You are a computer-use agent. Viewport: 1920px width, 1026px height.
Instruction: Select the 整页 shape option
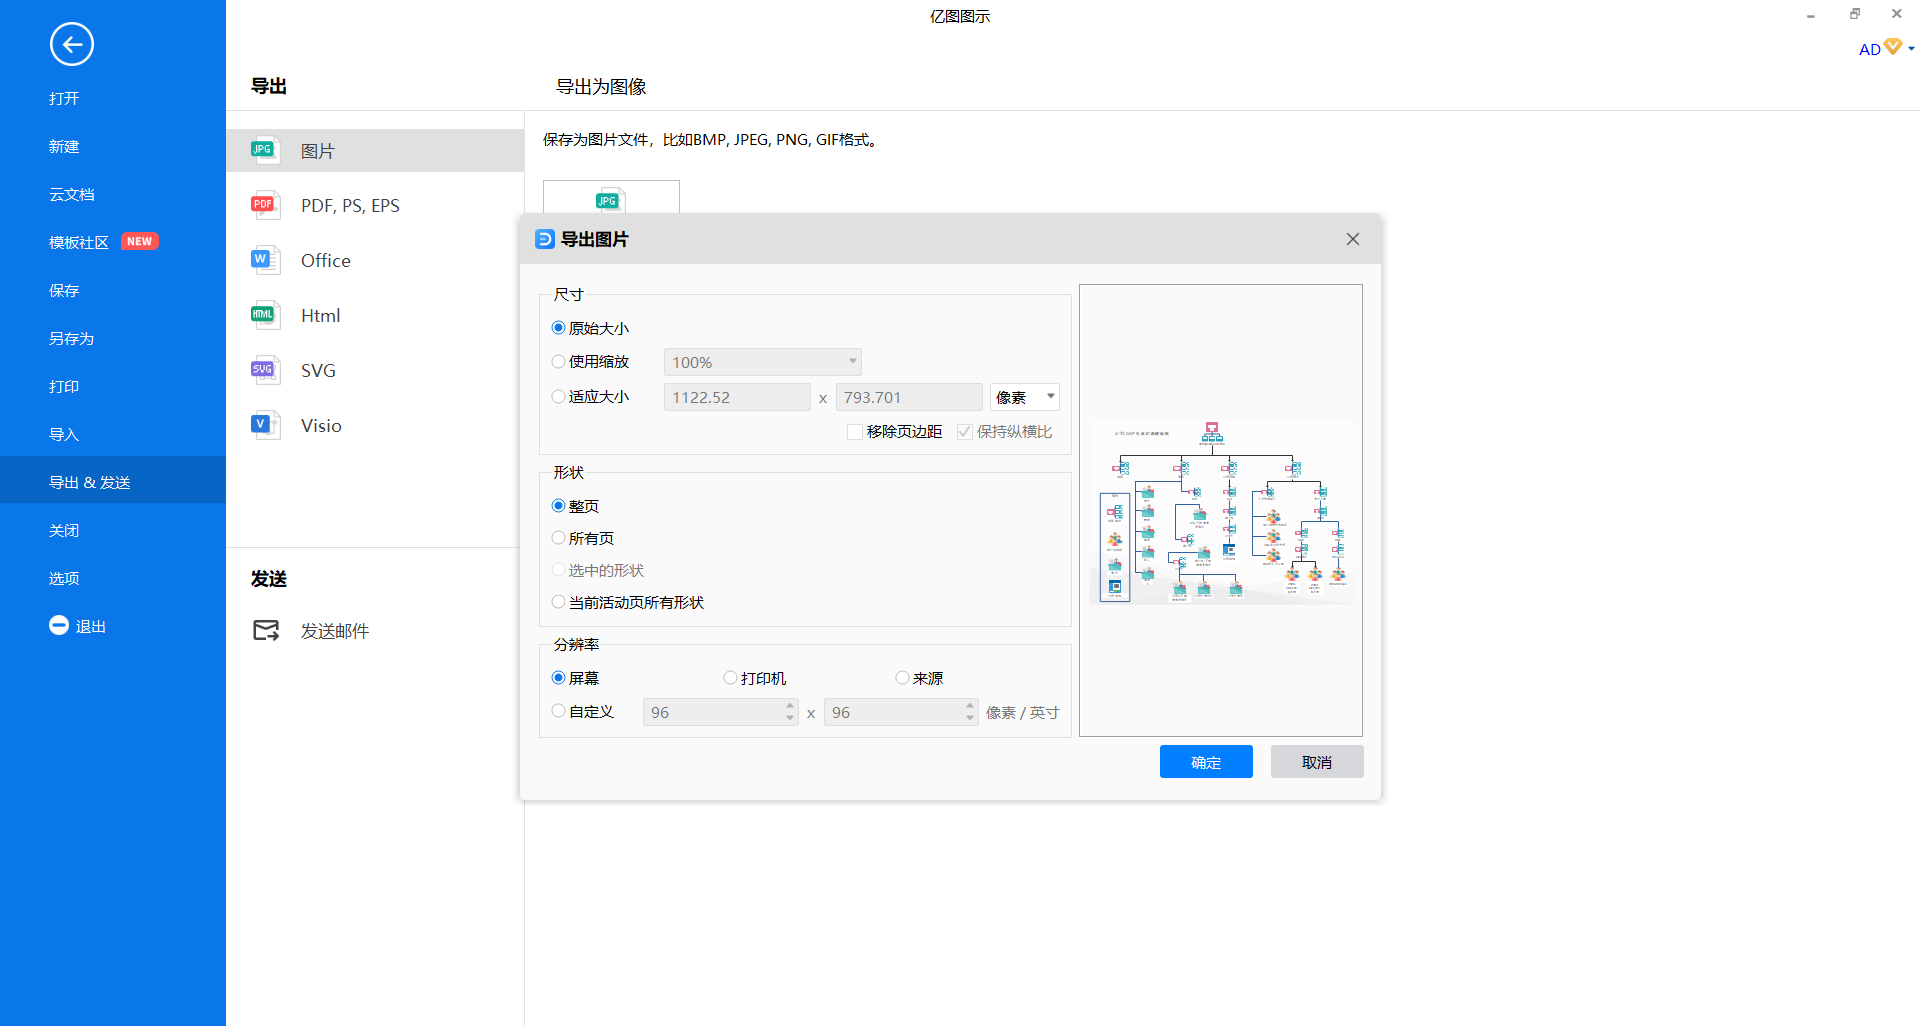(x=558, y=506)
